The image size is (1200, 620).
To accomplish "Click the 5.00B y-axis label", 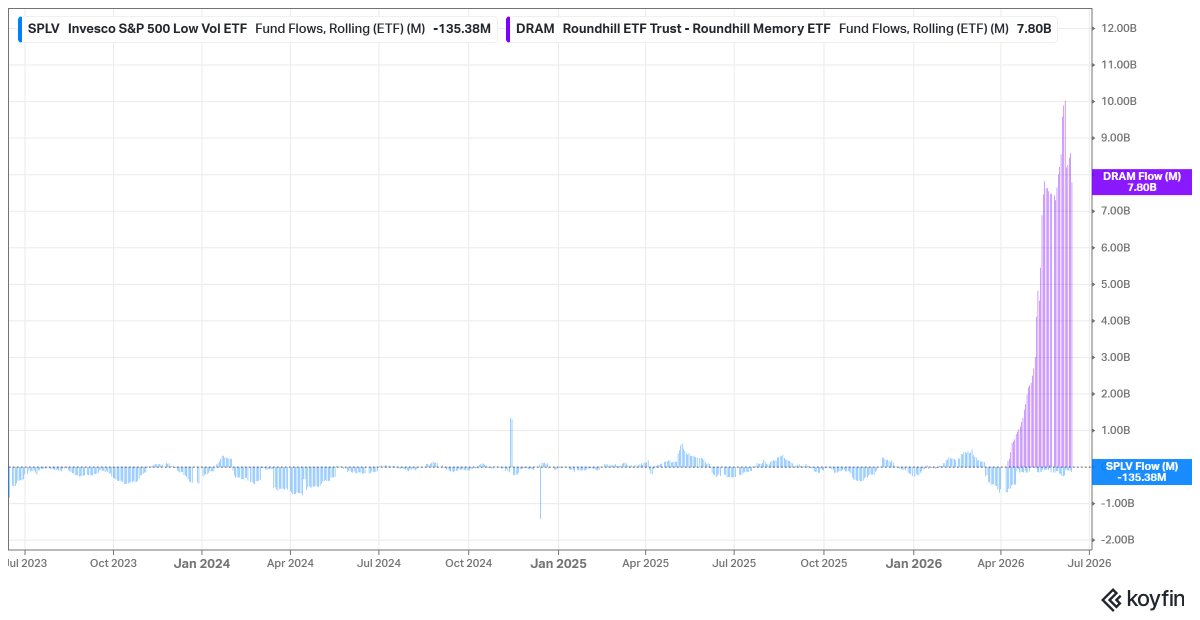I will point(1114,284).
